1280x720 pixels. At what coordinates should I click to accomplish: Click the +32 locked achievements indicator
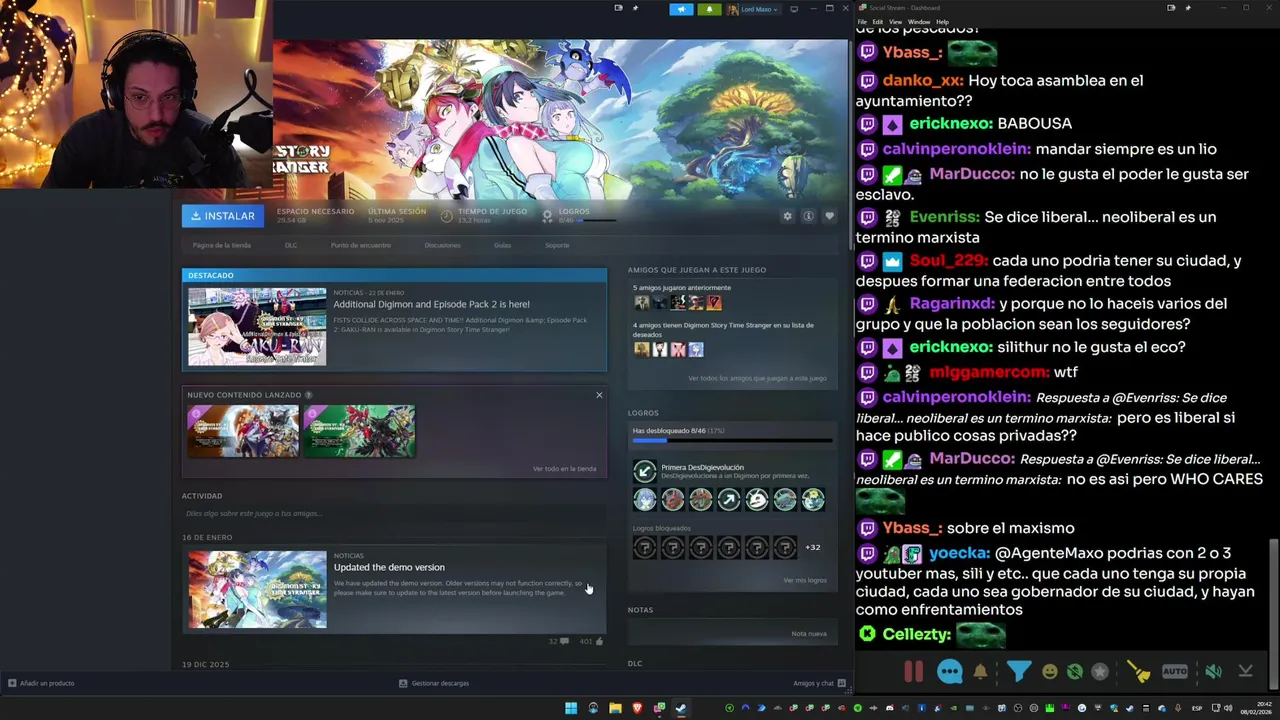click(x=812, y=547)
